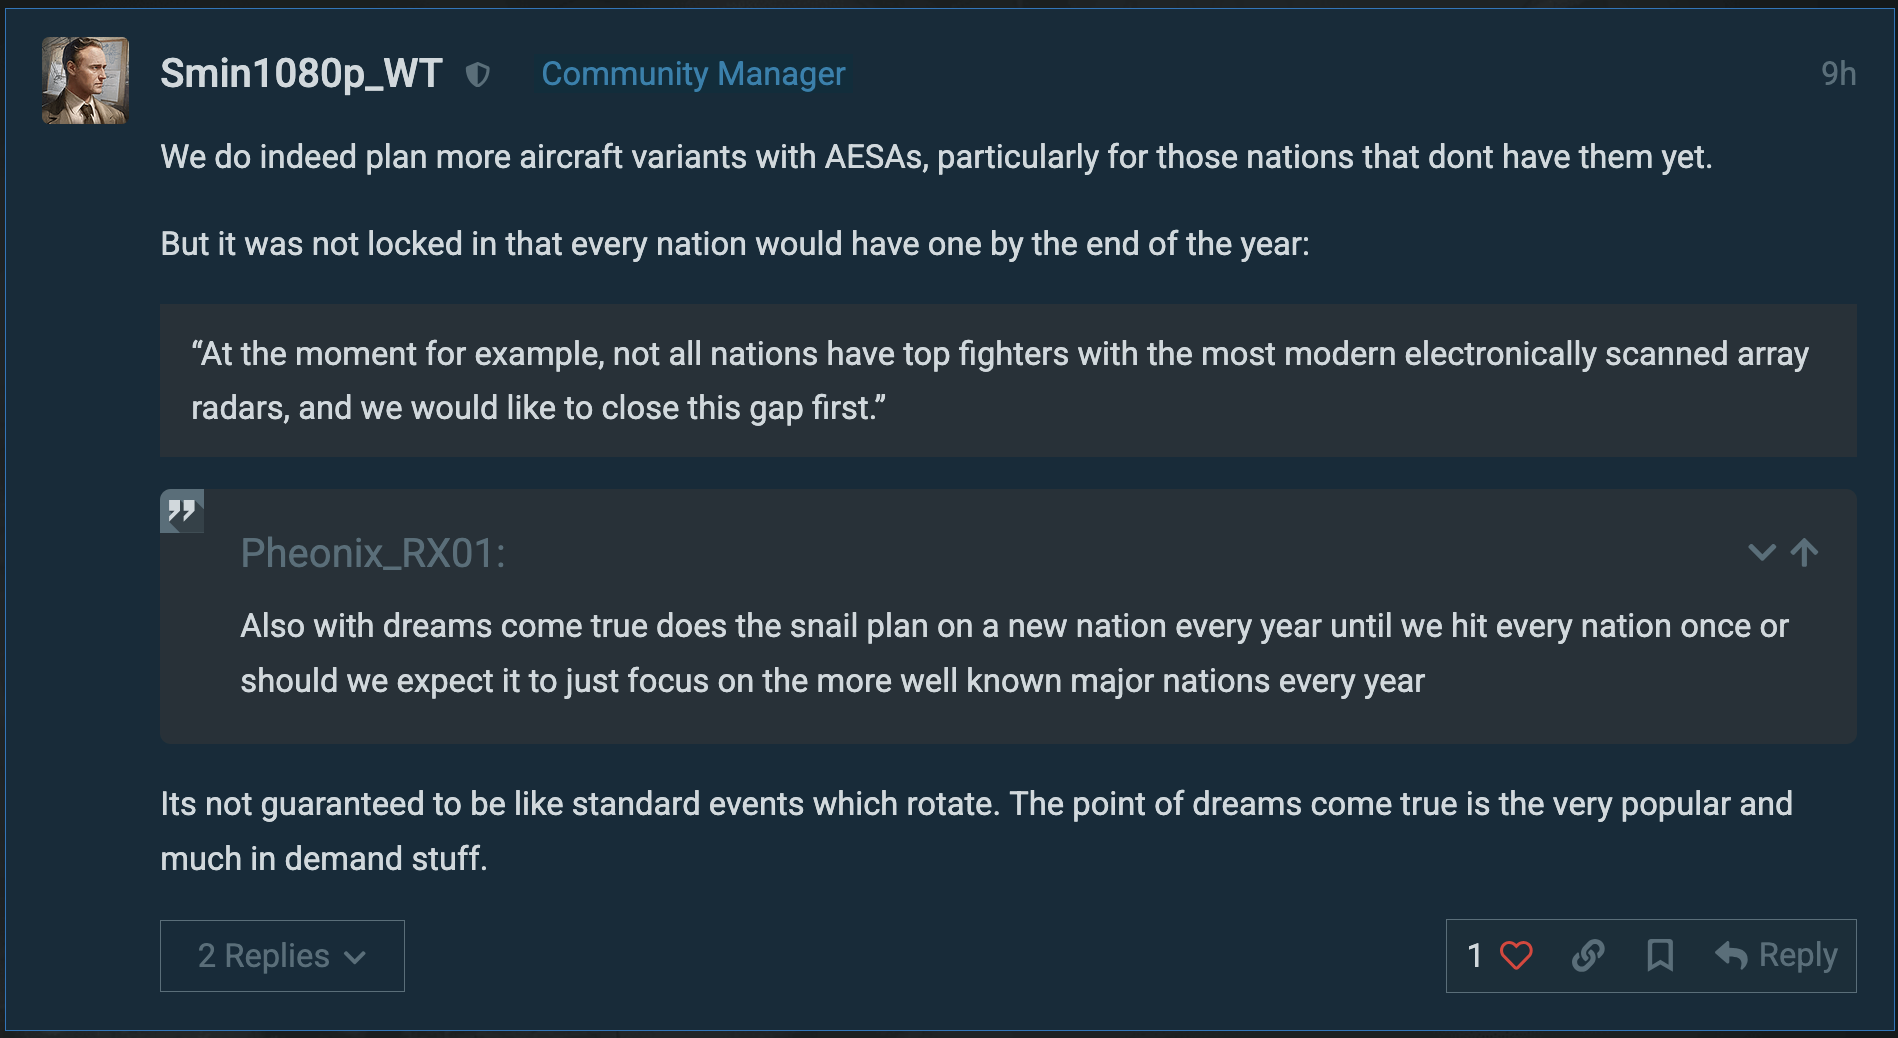Click the quotation mark icon on the quote
Viewport: 1898px width, 1038px height.
(182, 511)
